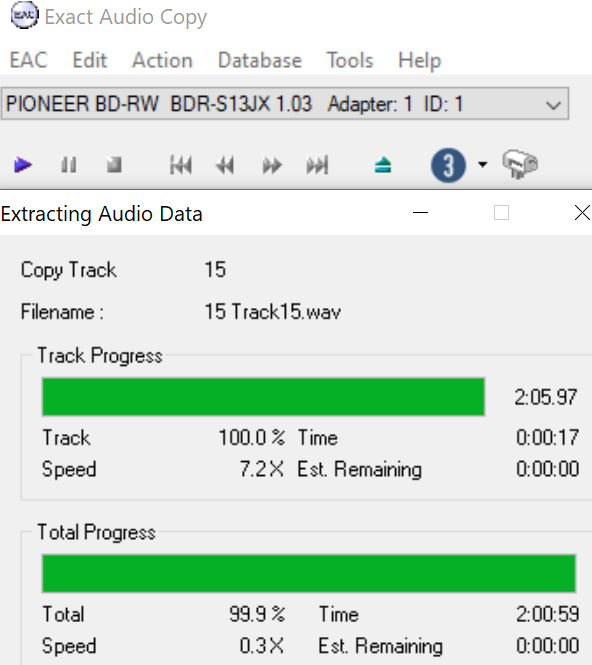Screen dimensions: 592x665
Task: Open the Tools menu
Action: point(350,60)
